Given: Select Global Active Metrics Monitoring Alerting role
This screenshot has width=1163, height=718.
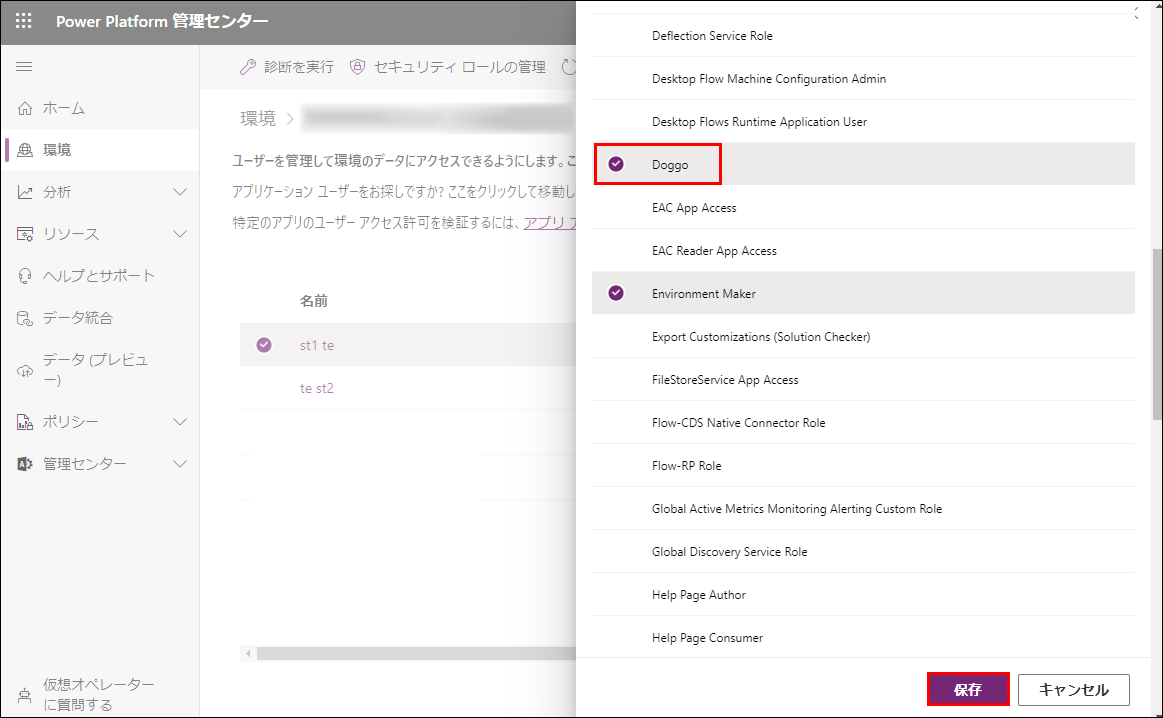Looking at the screenshot, I should [863, 509].
